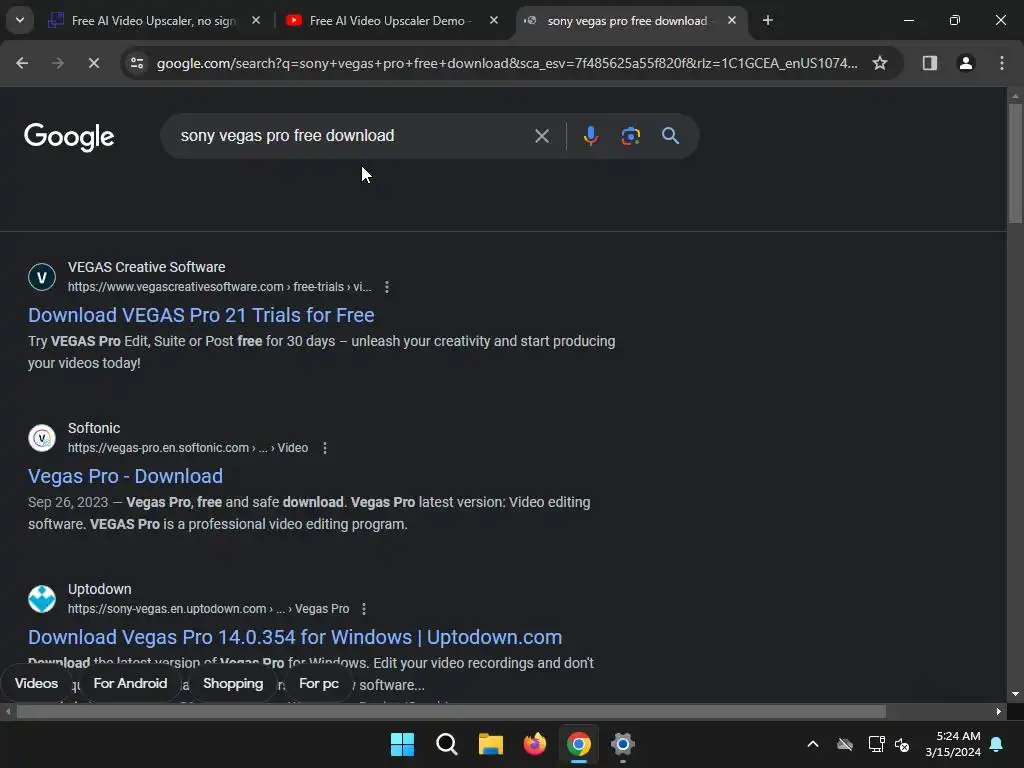This screenshot has height=768, width=1024.
Task: Open Settings gear app in the taskbar
Action: (x=623, y=744)
